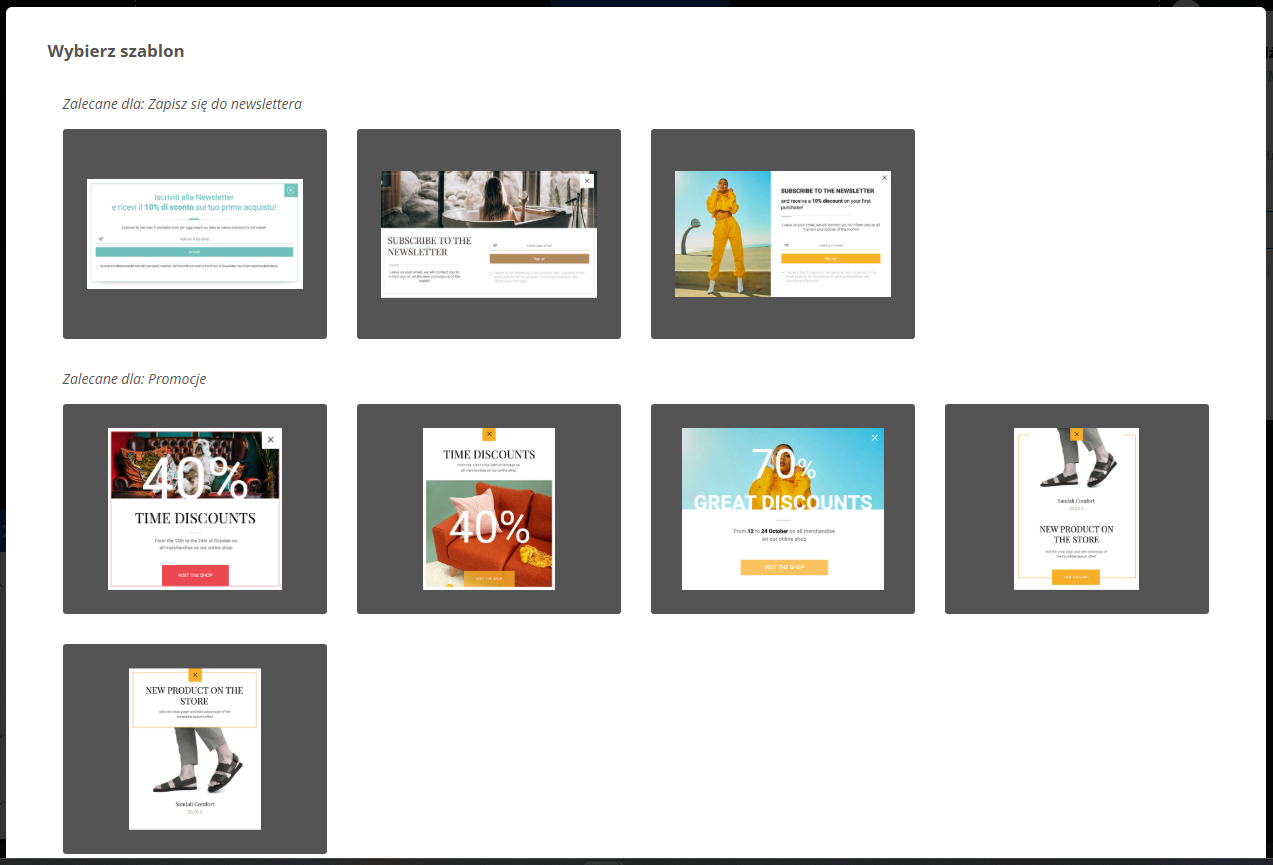
Task: Click orange X icon above Time Discounts orange sofa template
Action: (489, 434)
